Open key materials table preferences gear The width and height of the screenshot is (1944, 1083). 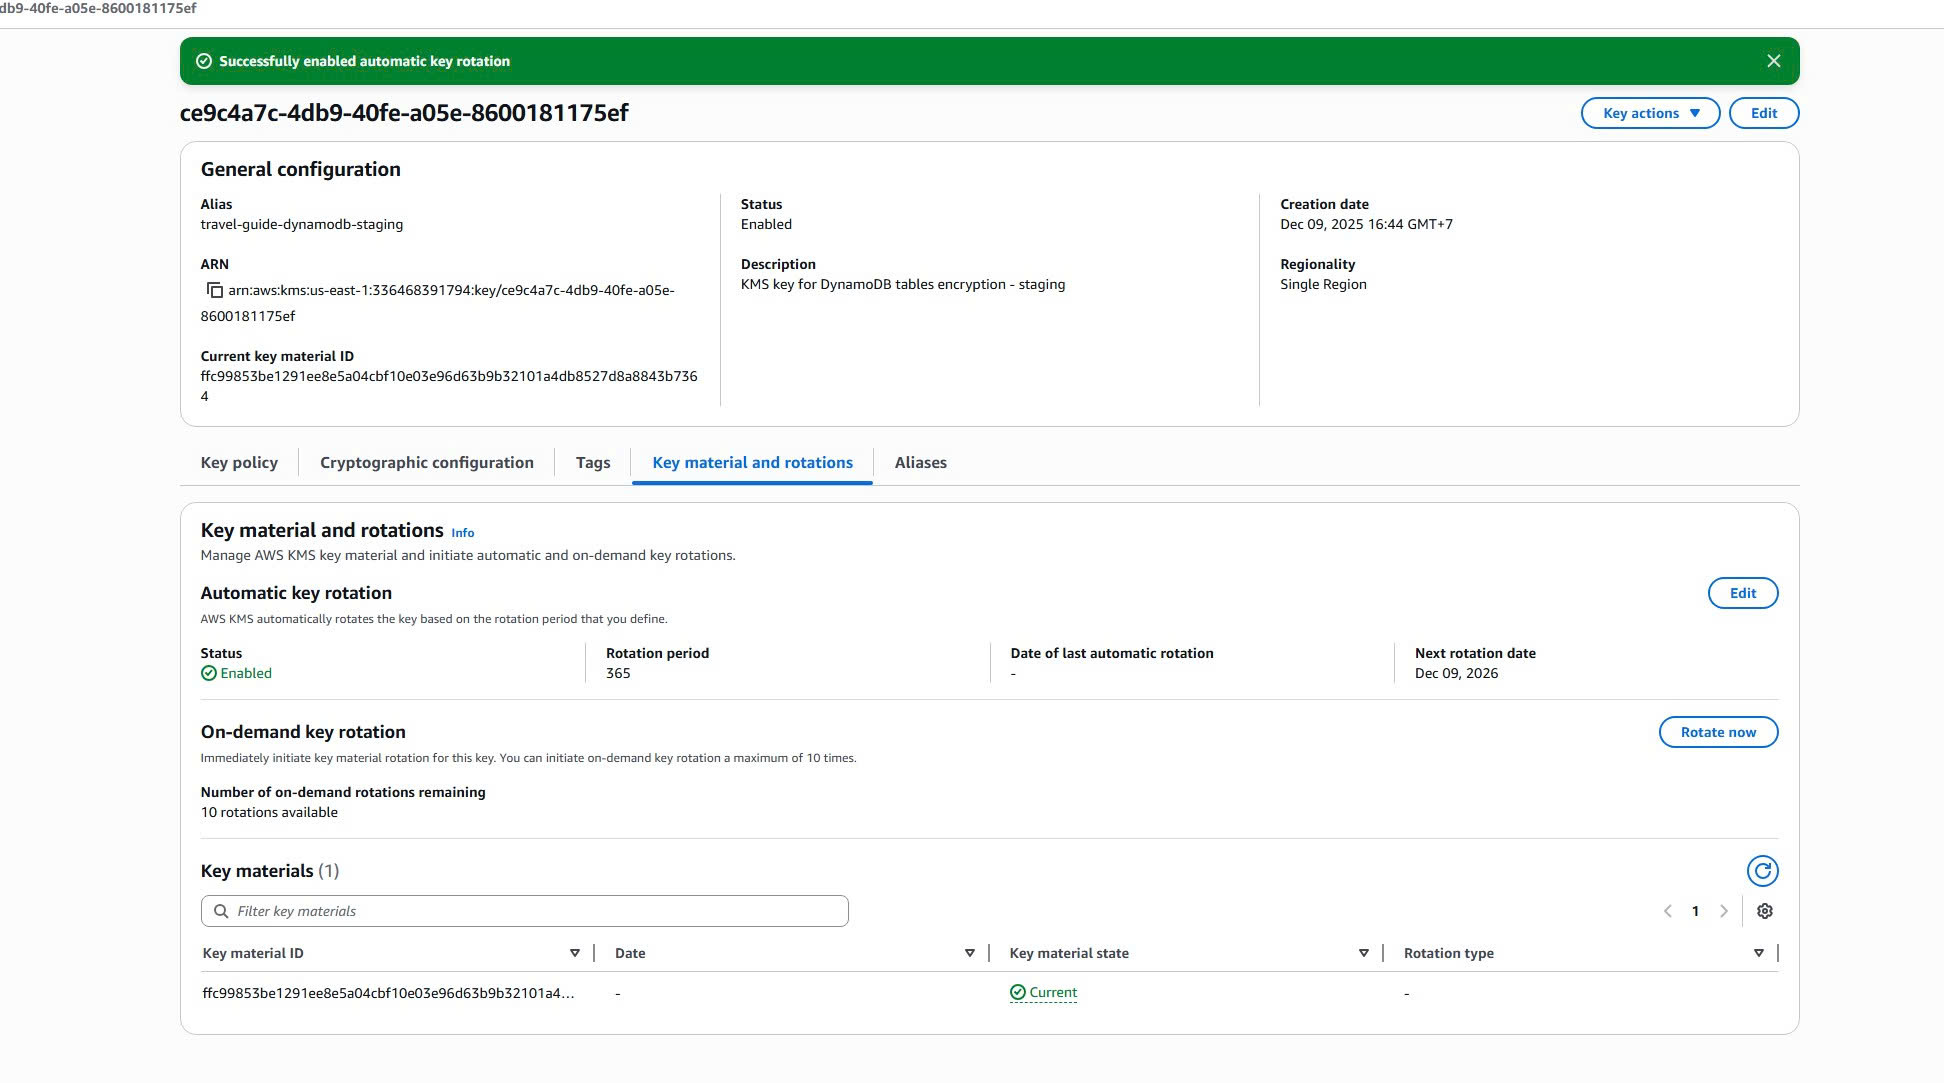[x=1764, y=911]
